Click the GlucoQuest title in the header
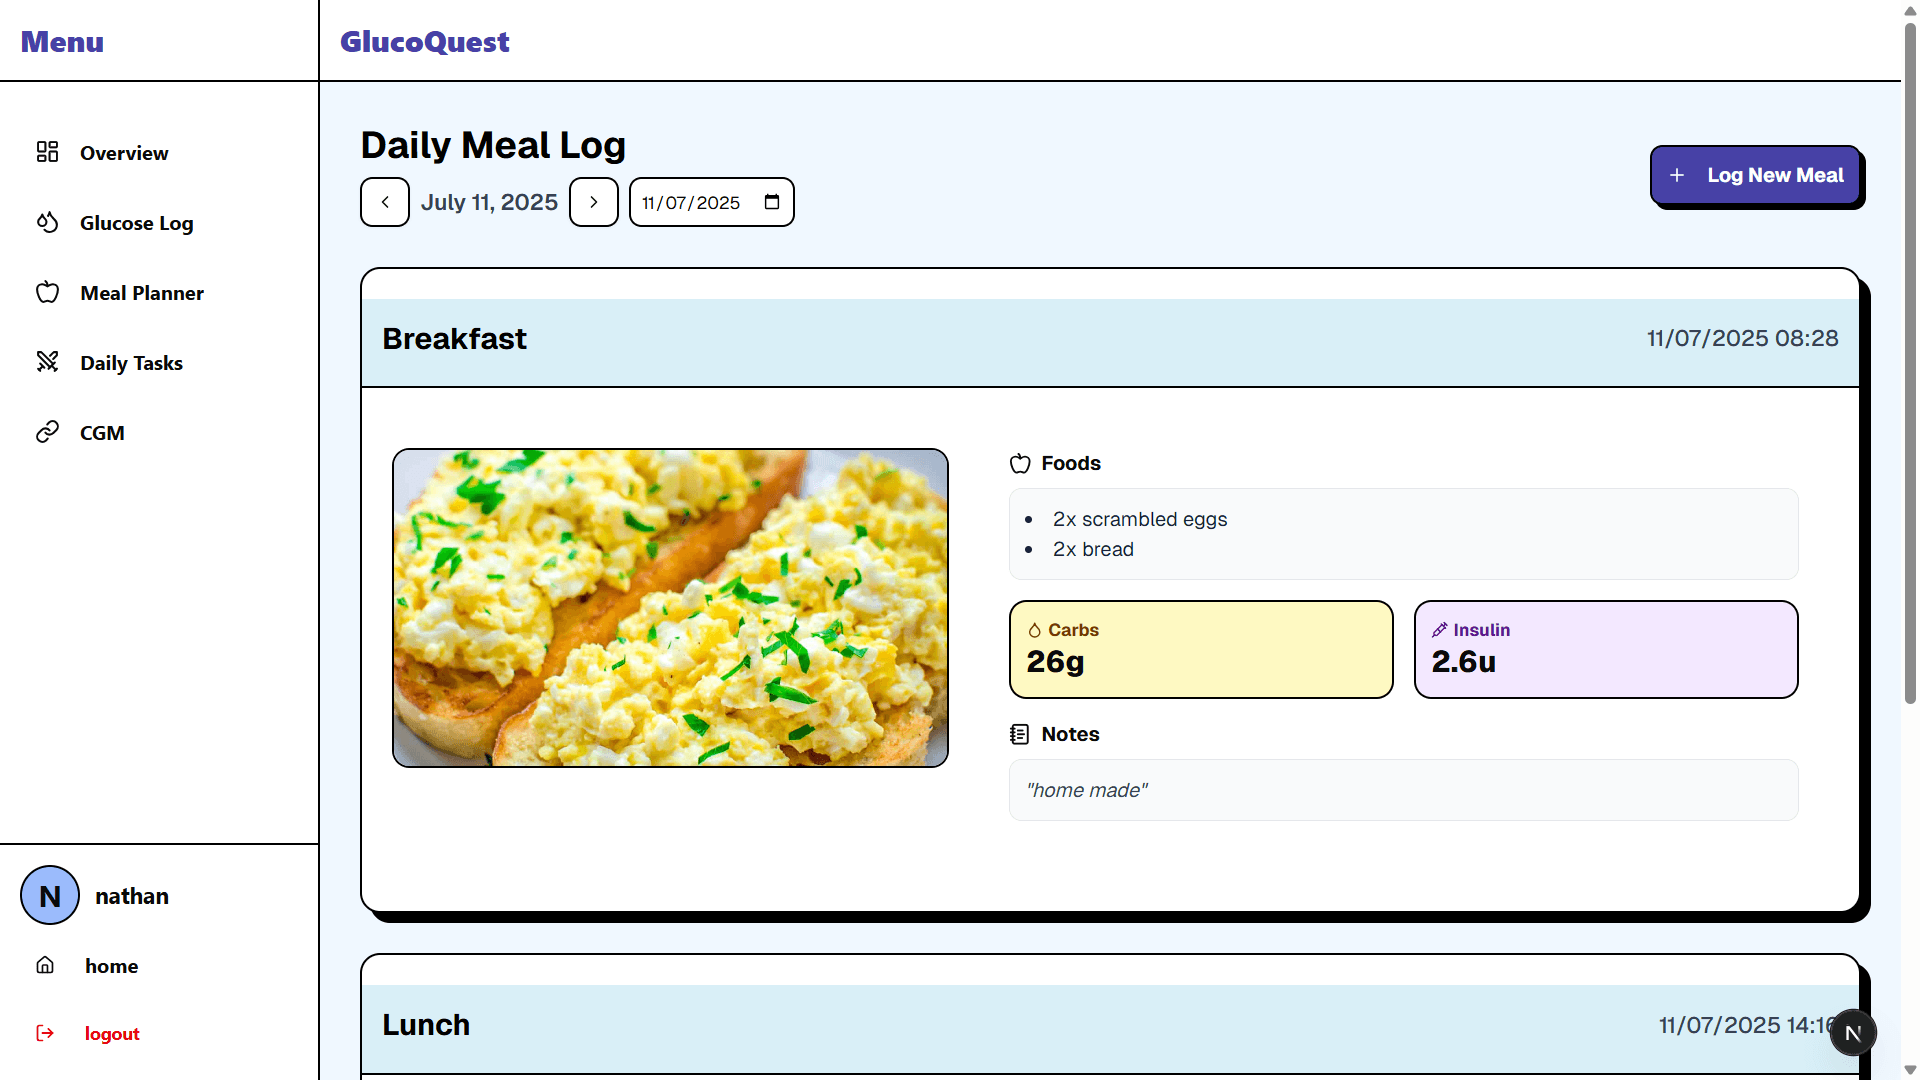Viewport: 1920px width, 1080px height. (x=424, y=42)
